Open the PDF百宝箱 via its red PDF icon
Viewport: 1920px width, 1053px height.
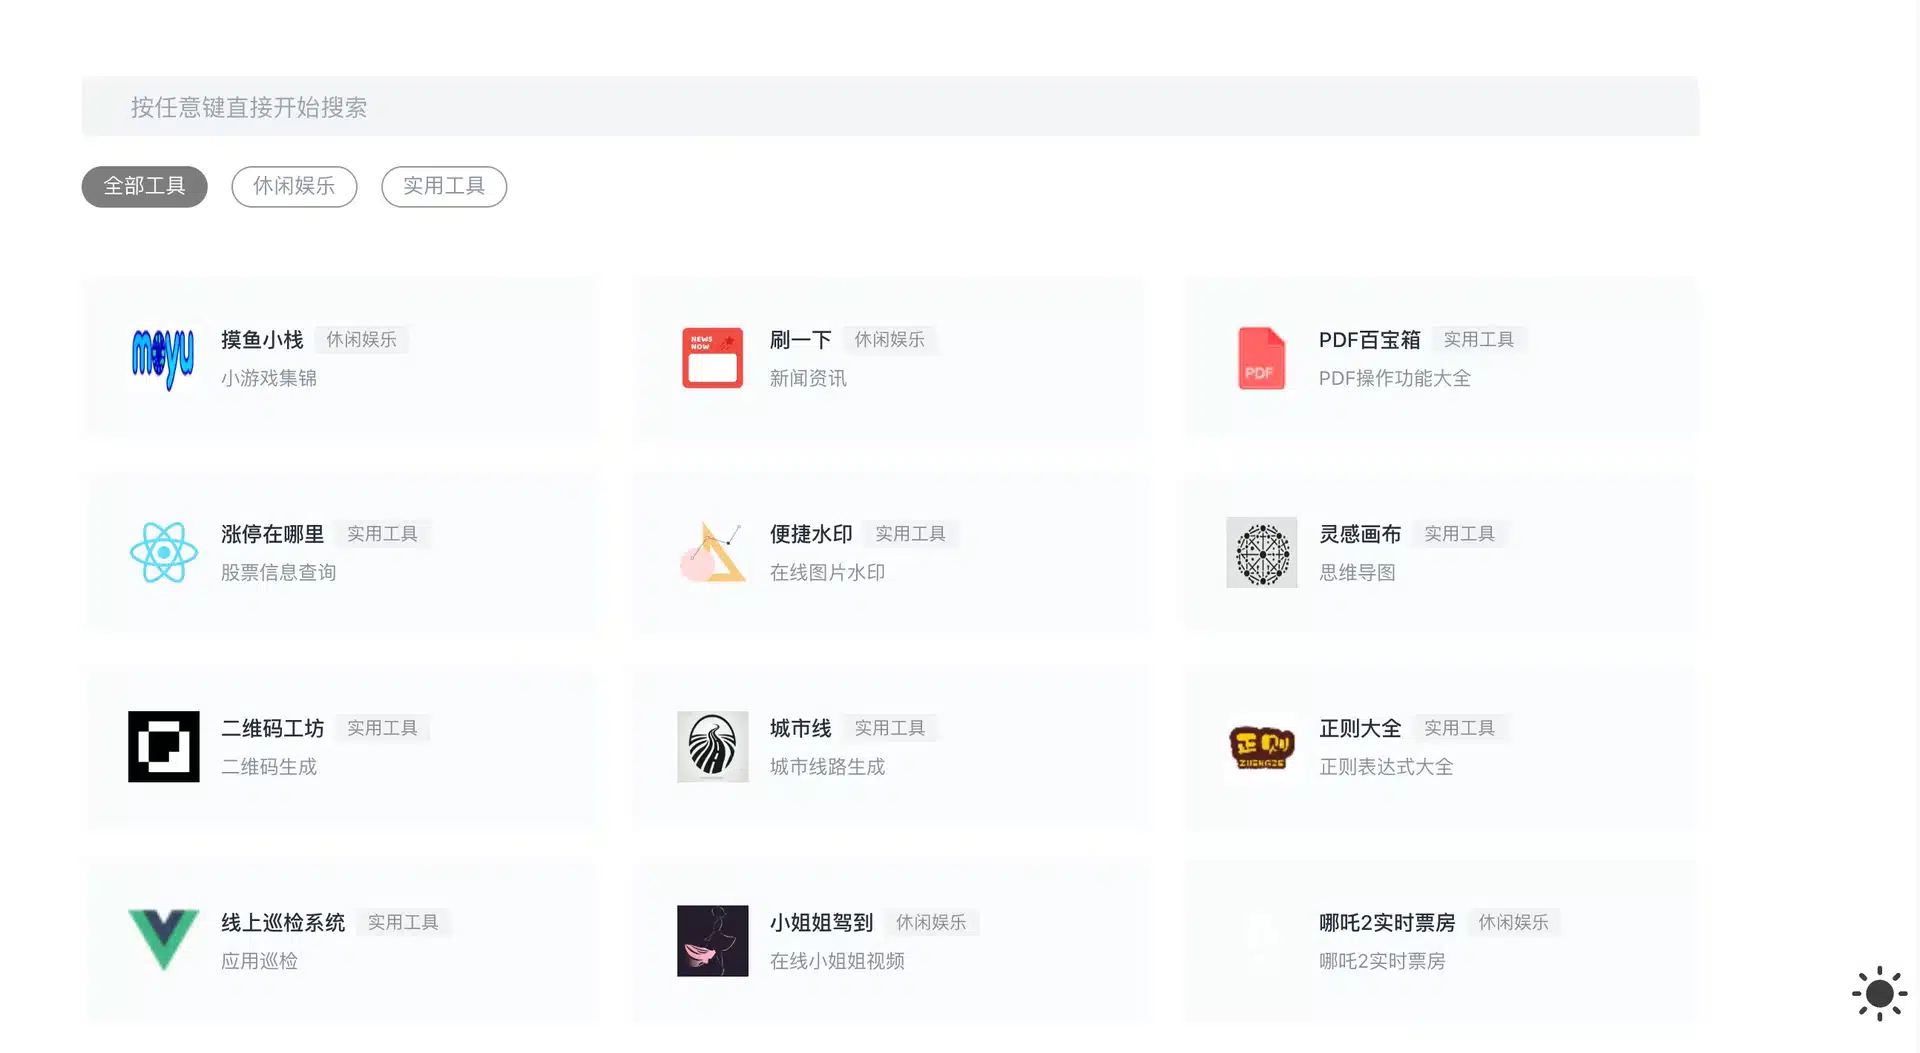coord(1261,358)
